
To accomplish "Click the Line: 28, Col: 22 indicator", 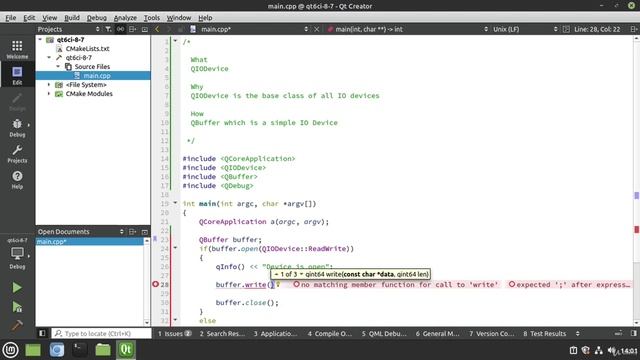I will tap(597, 29).
